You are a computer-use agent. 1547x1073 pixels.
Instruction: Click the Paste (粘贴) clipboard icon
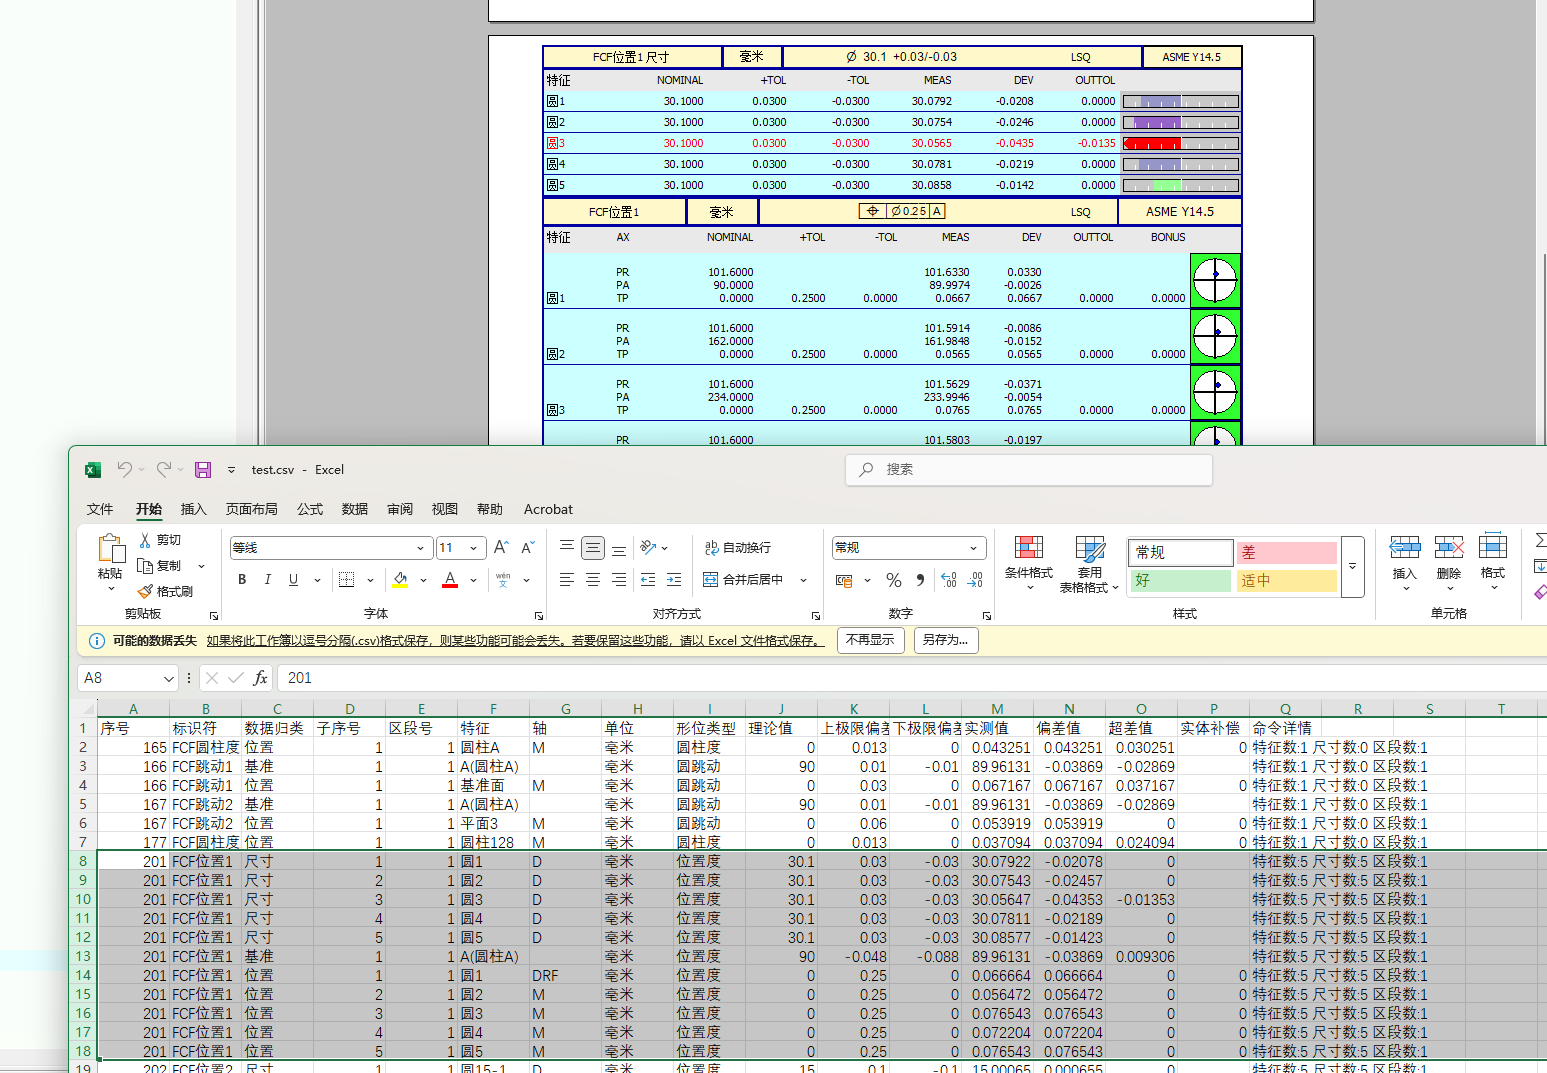110,548
